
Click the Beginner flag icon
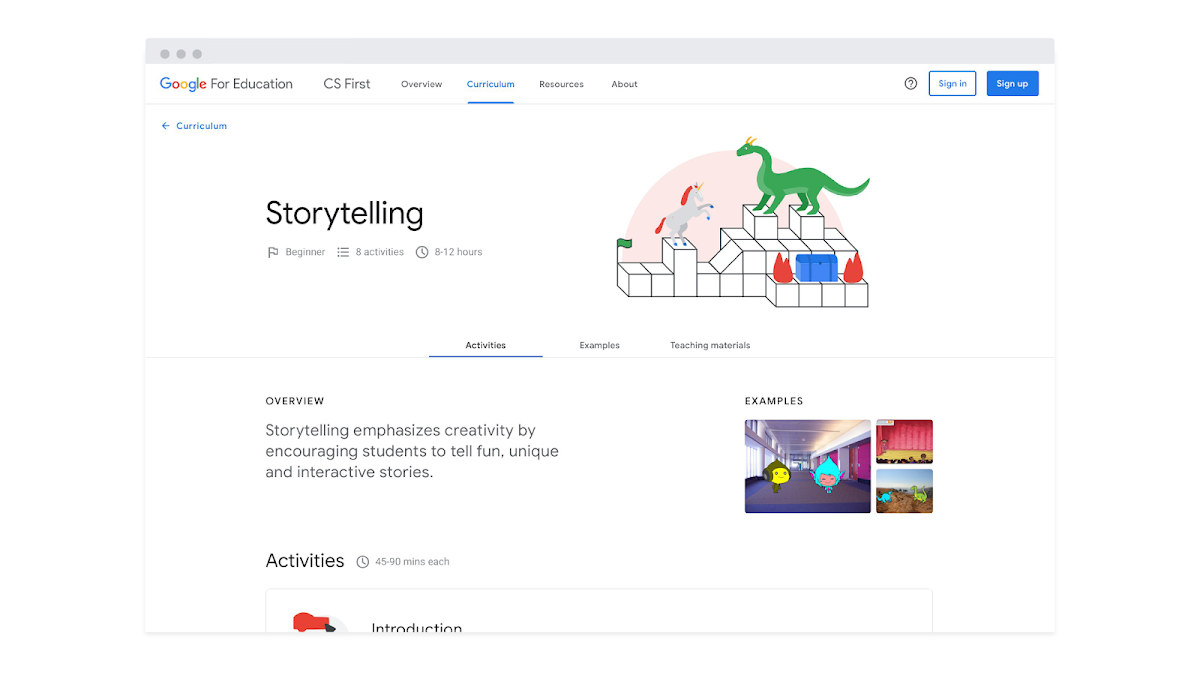tap(273, 253)
